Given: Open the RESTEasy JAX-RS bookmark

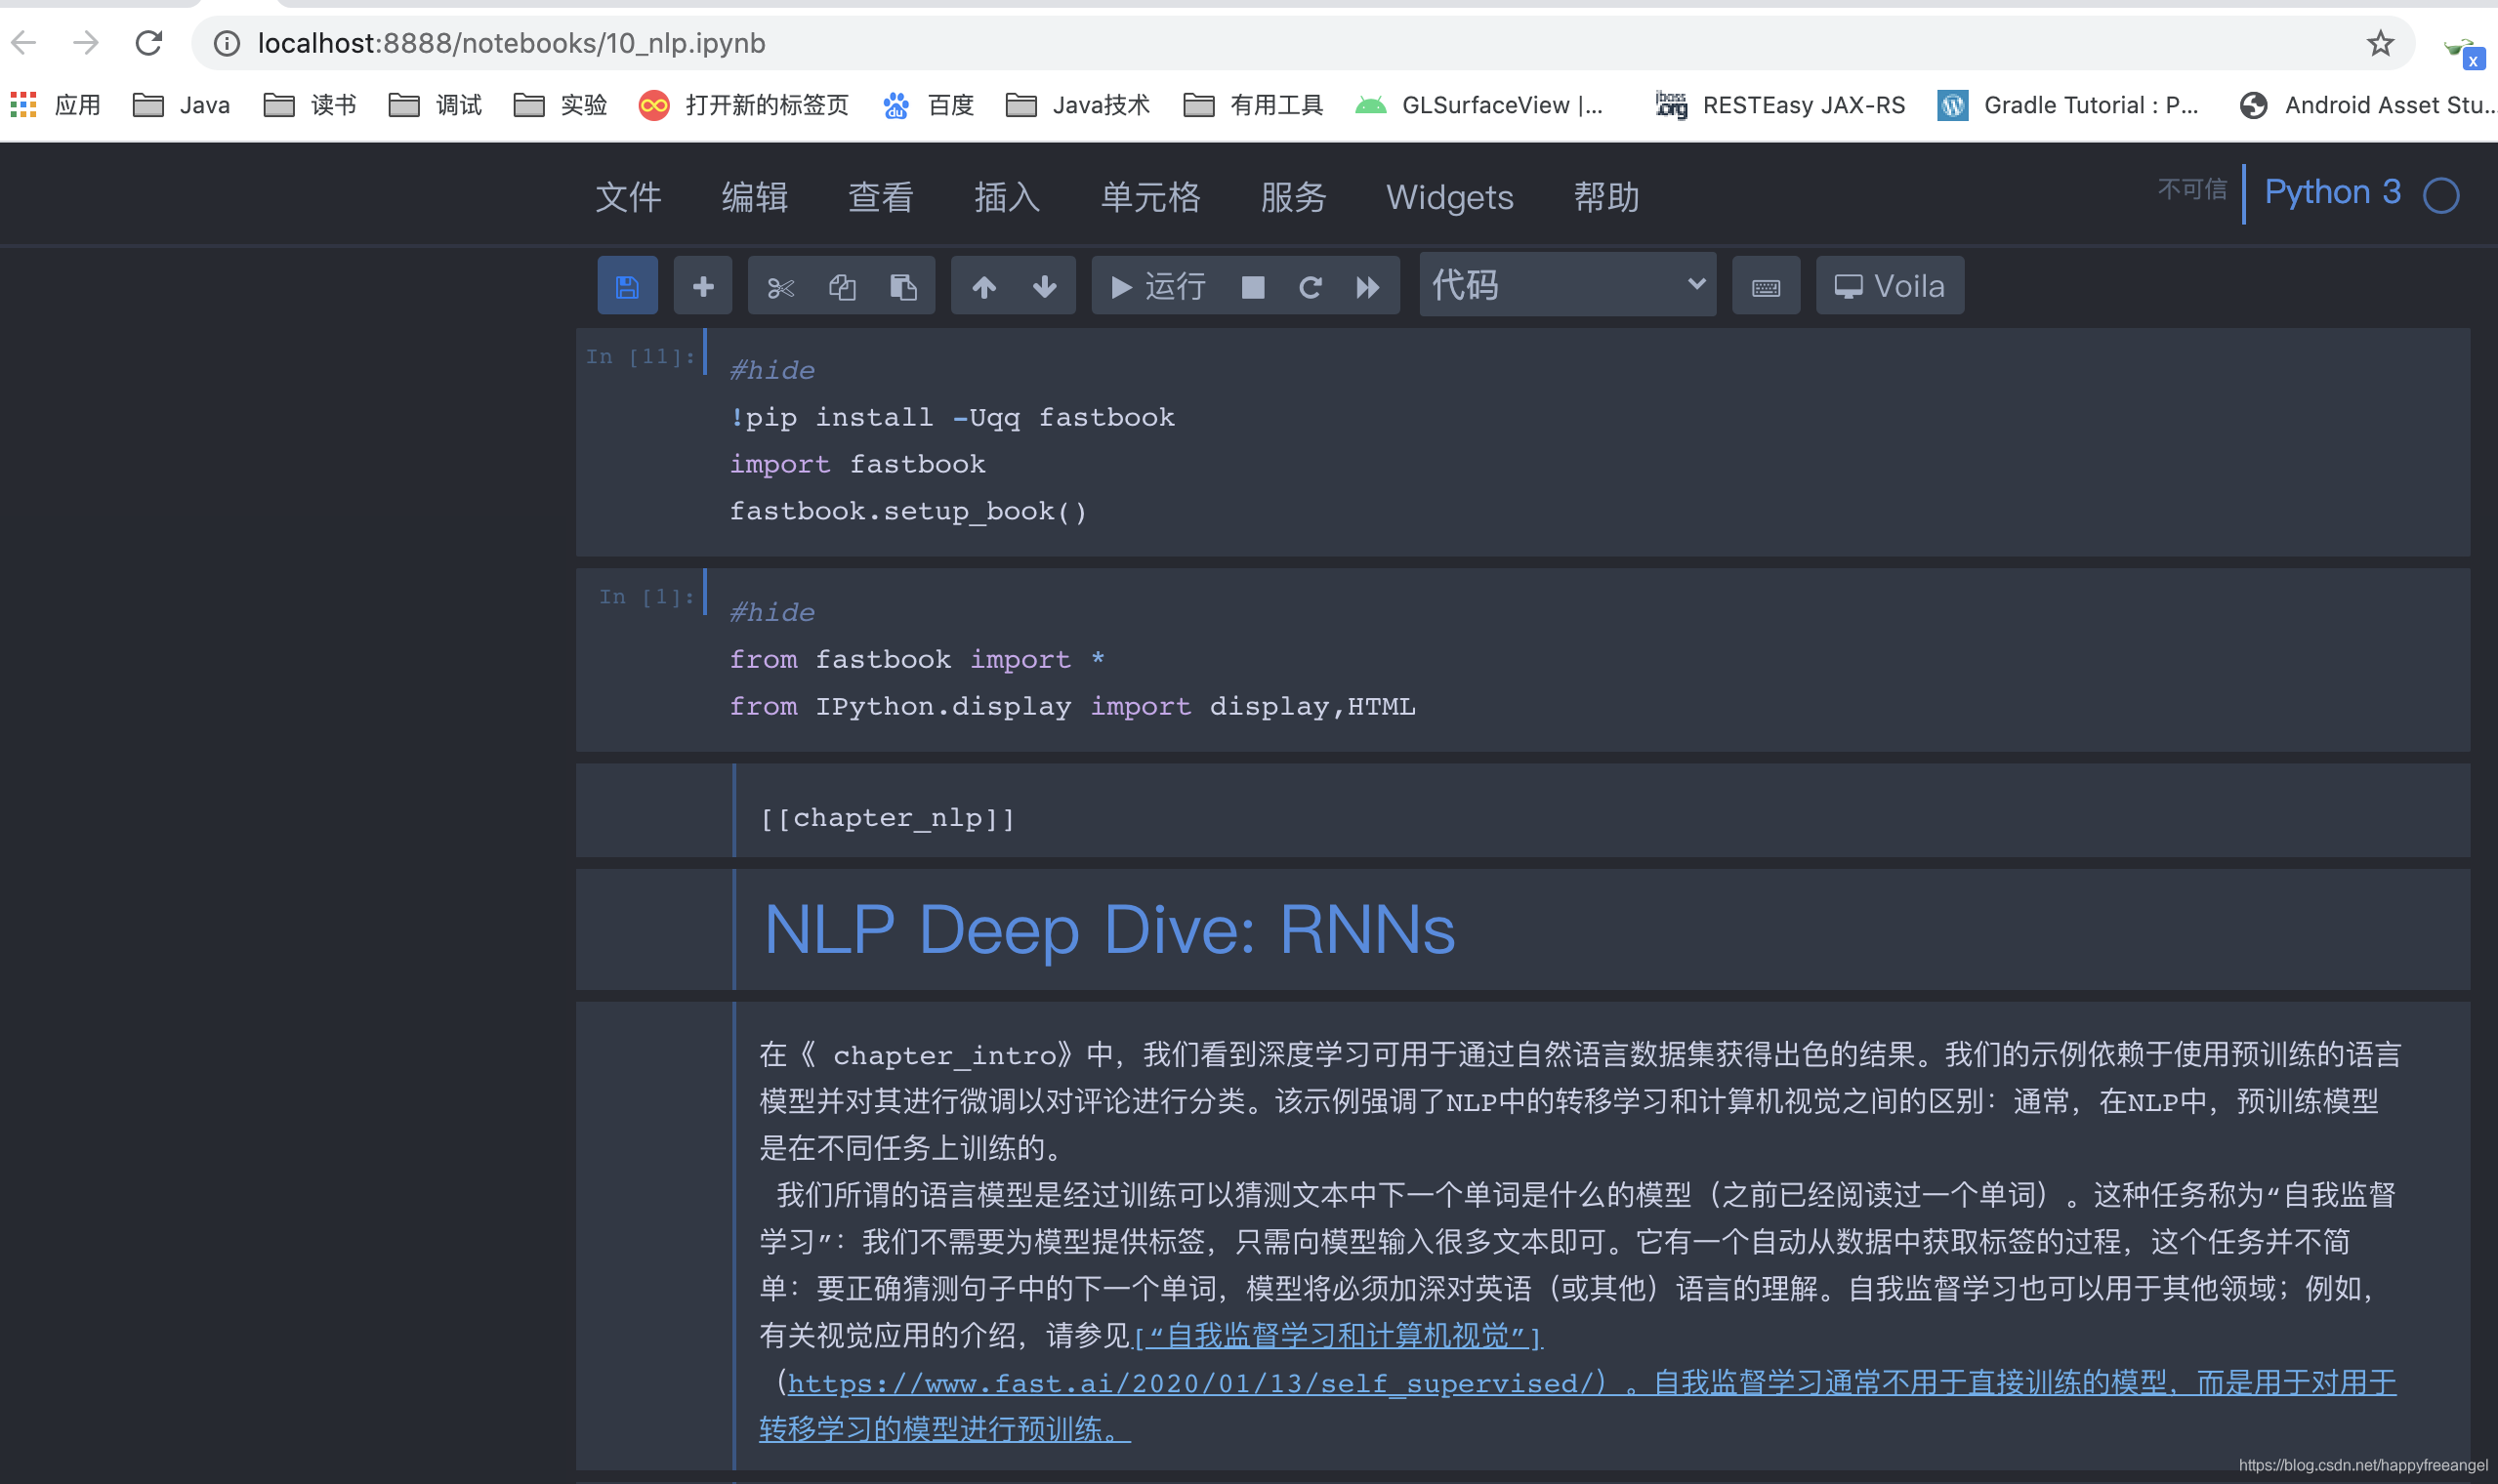Looking at the screenshot, I should (1780, 105).
